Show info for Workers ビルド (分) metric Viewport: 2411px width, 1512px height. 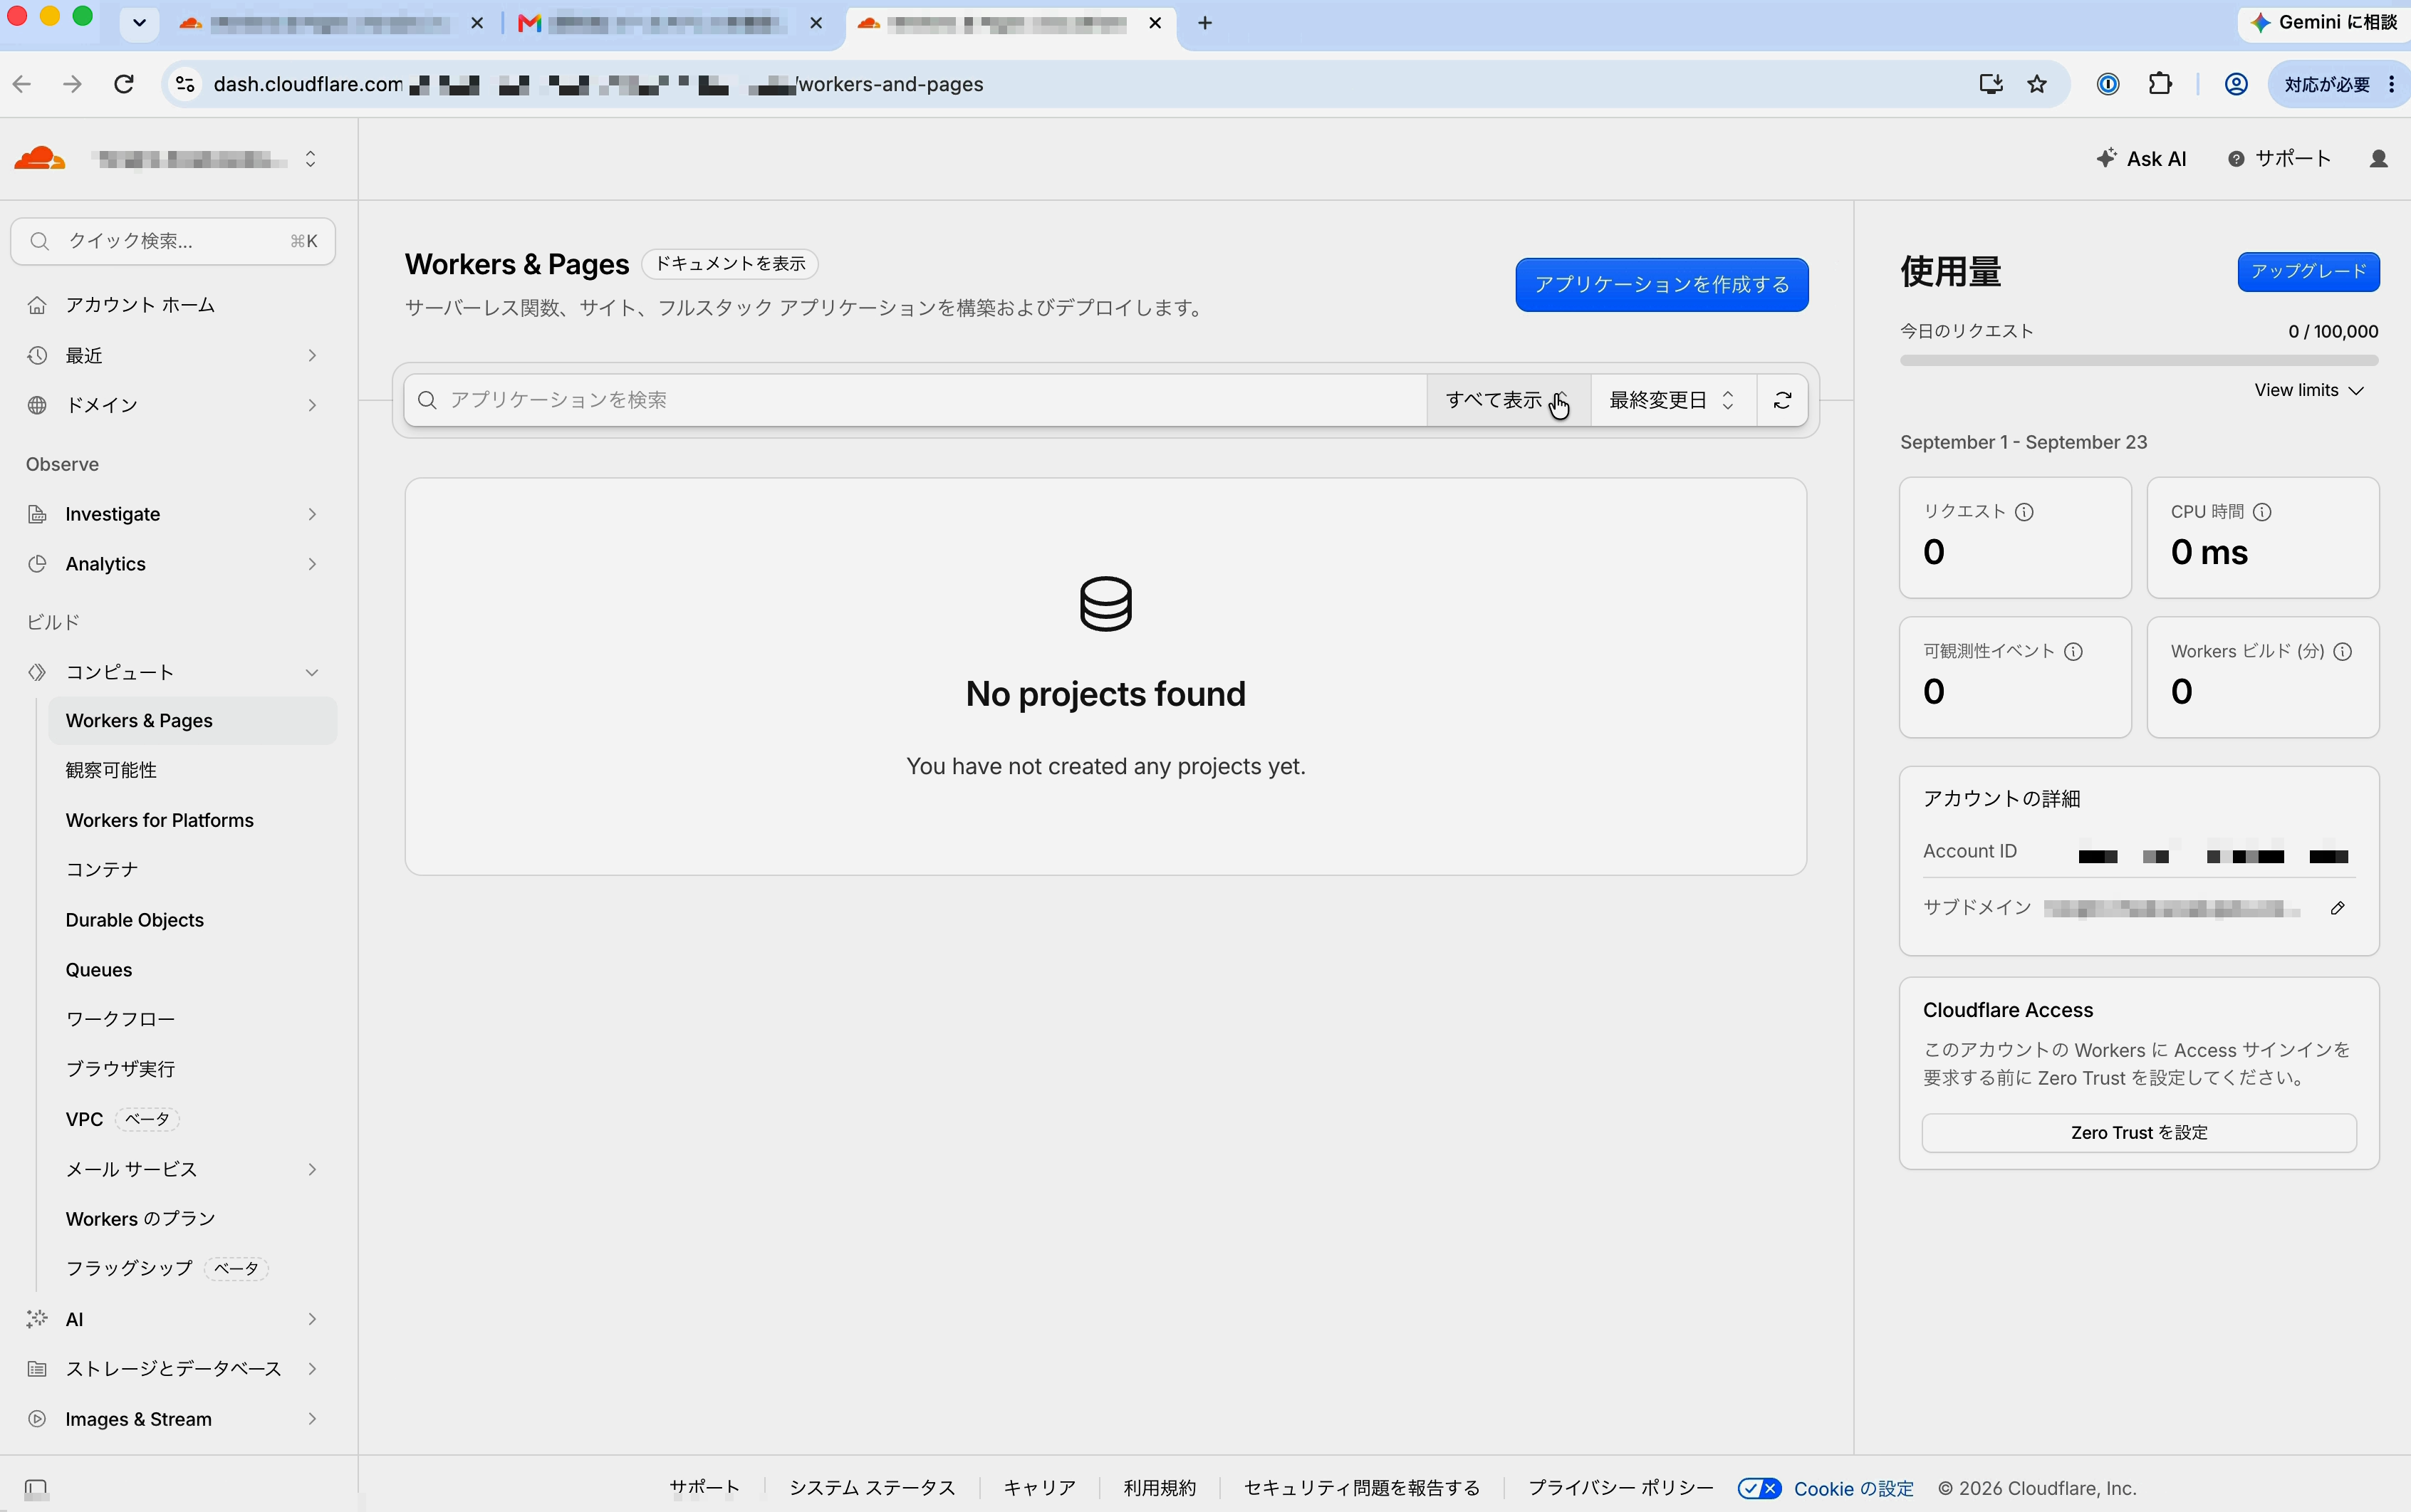click(x=2342, y=652)
